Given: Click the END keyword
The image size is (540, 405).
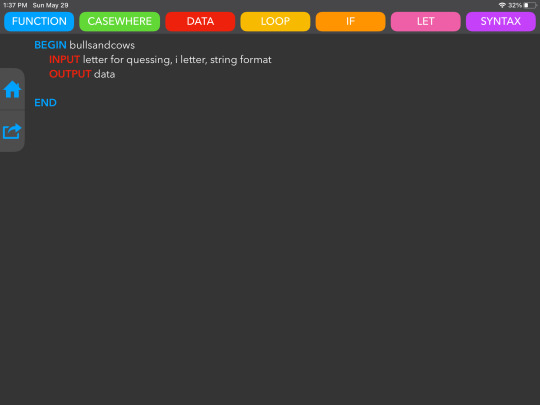Looking at the screenshot, I should (45, 103).
